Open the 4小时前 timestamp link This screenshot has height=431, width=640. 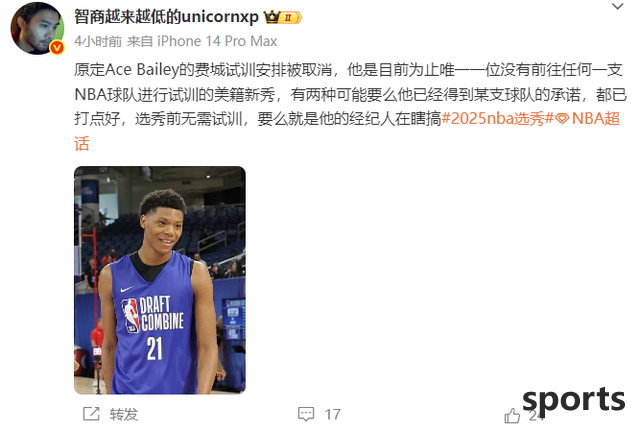click(x=98, y=41)
